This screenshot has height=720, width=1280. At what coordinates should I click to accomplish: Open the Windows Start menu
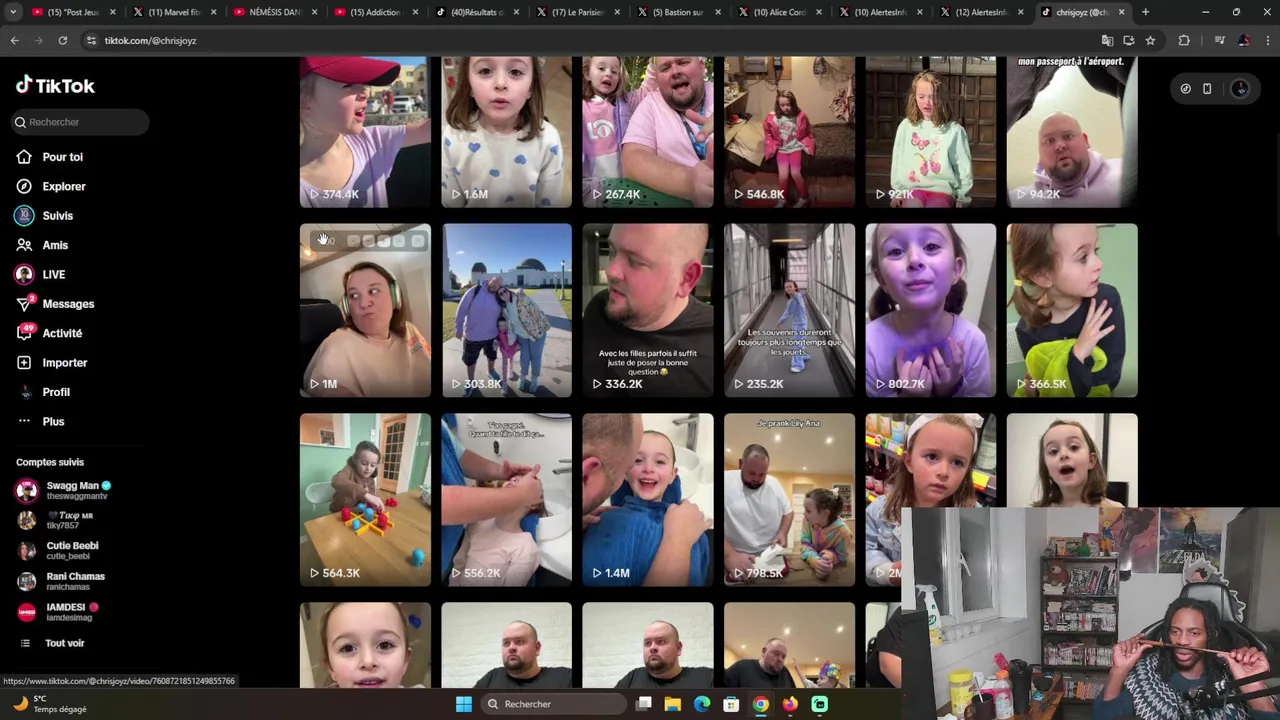point(464,704)
